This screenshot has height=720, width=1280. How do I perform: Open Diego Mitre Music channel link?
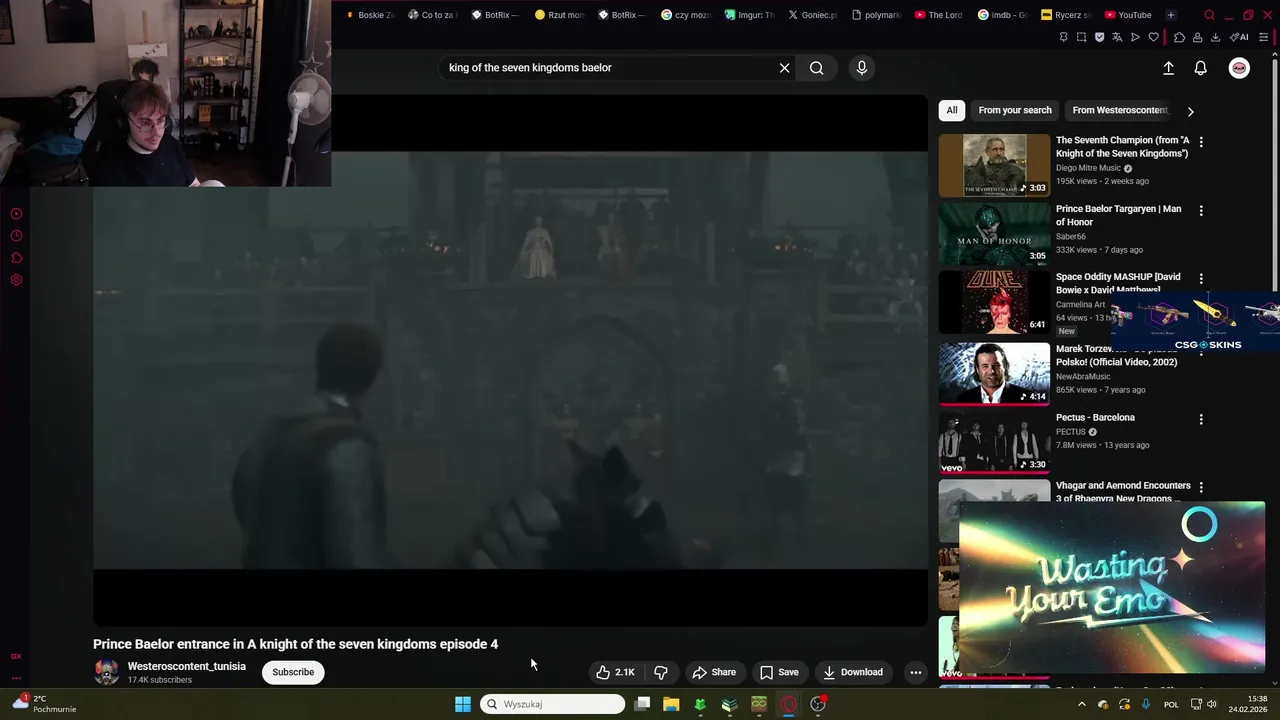click(1088, 168)
